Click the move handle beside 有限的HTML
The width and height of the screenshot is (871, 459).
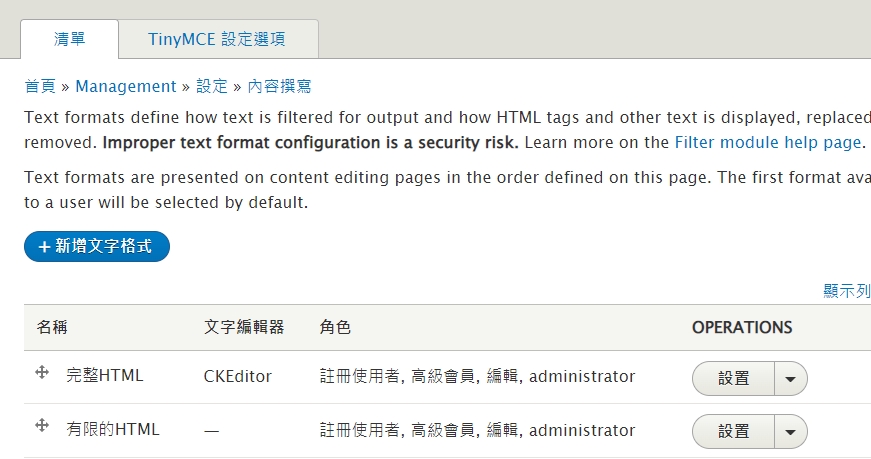tap(42, 426)
